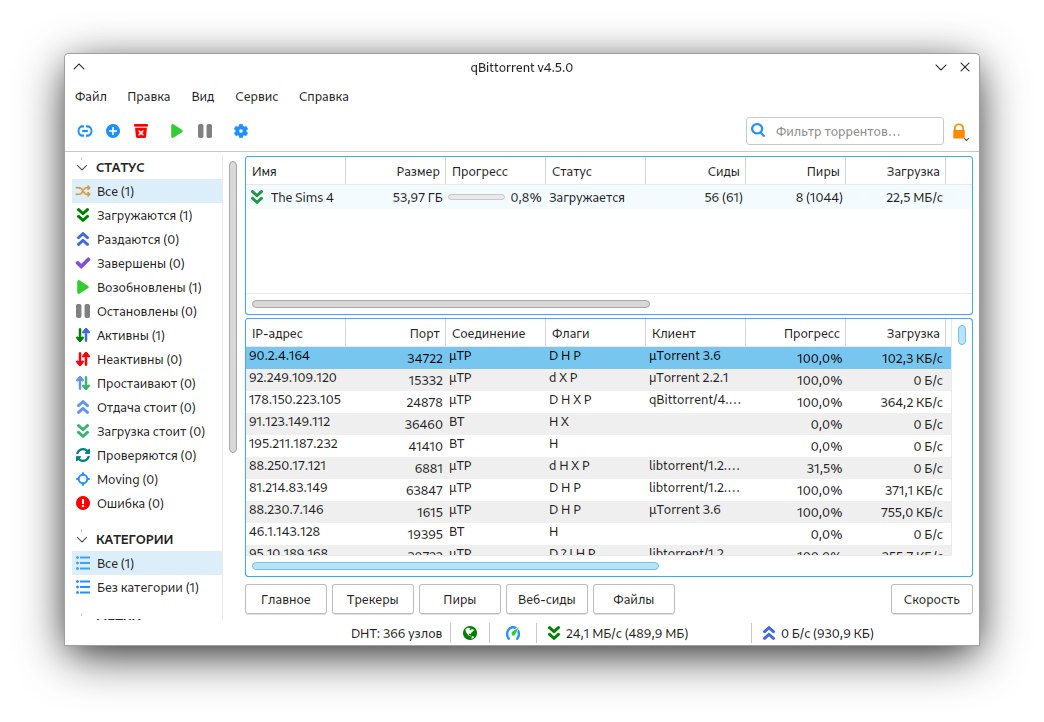Toggle the Пиры panel button
Viewport: 1044px width, 722px height.
tap(459, 600)
